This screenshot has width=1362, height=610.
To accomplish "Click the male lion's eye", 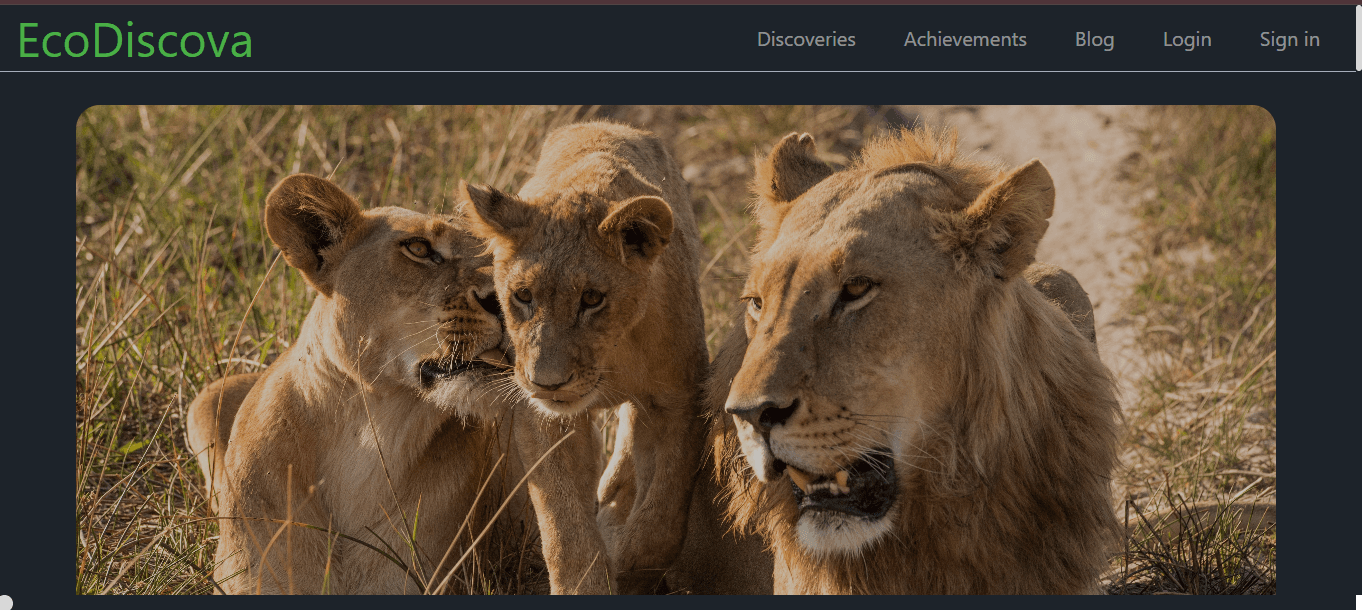I will [x=856, y=291].
